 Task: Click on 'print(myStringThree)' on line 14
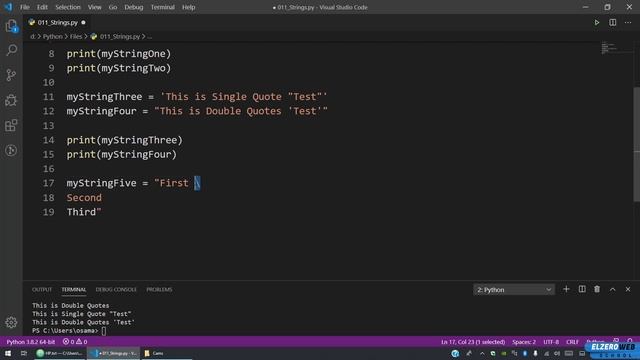(x=124, y=140)
